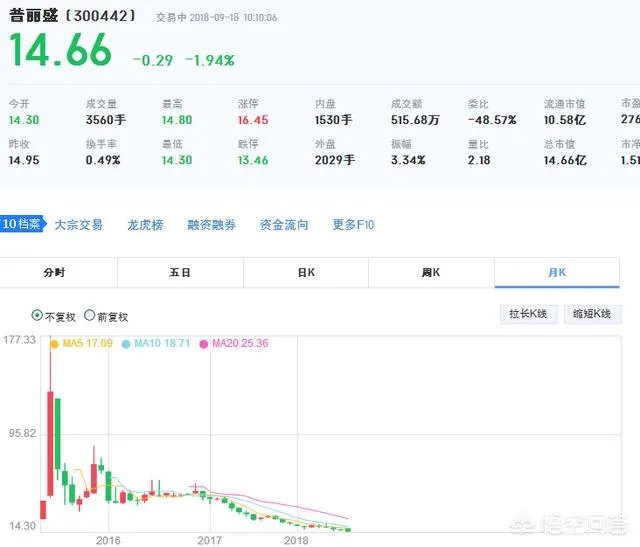Click the 总市值 value 14.66亿
The width and height of the screenshot is (640, 547).
[x=565, y=160]
